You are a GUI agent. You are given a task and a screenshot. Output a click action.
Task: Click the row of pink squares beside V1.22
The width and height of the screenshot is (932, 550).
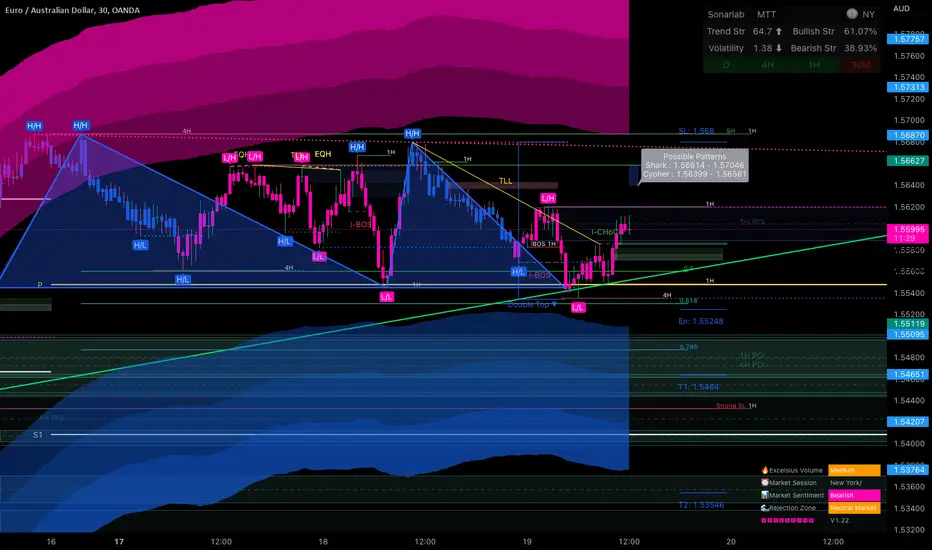[788, 520]
